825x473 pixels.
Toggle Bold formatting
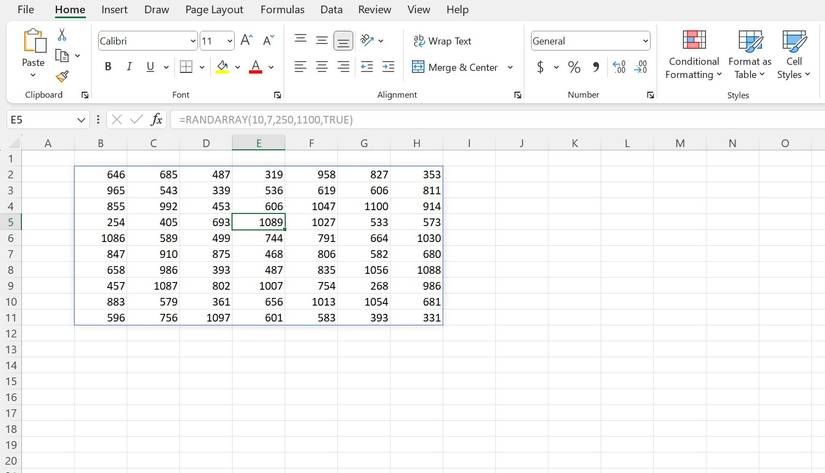coord(108,67)
